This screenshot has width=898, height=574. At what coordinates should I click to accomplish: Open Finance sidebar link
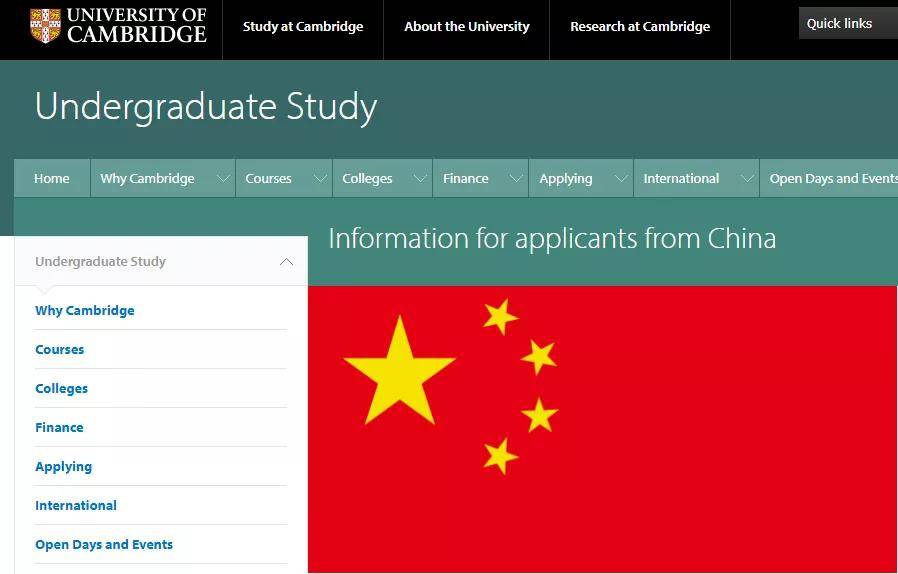pyautogui.click(x=59, y=427)
